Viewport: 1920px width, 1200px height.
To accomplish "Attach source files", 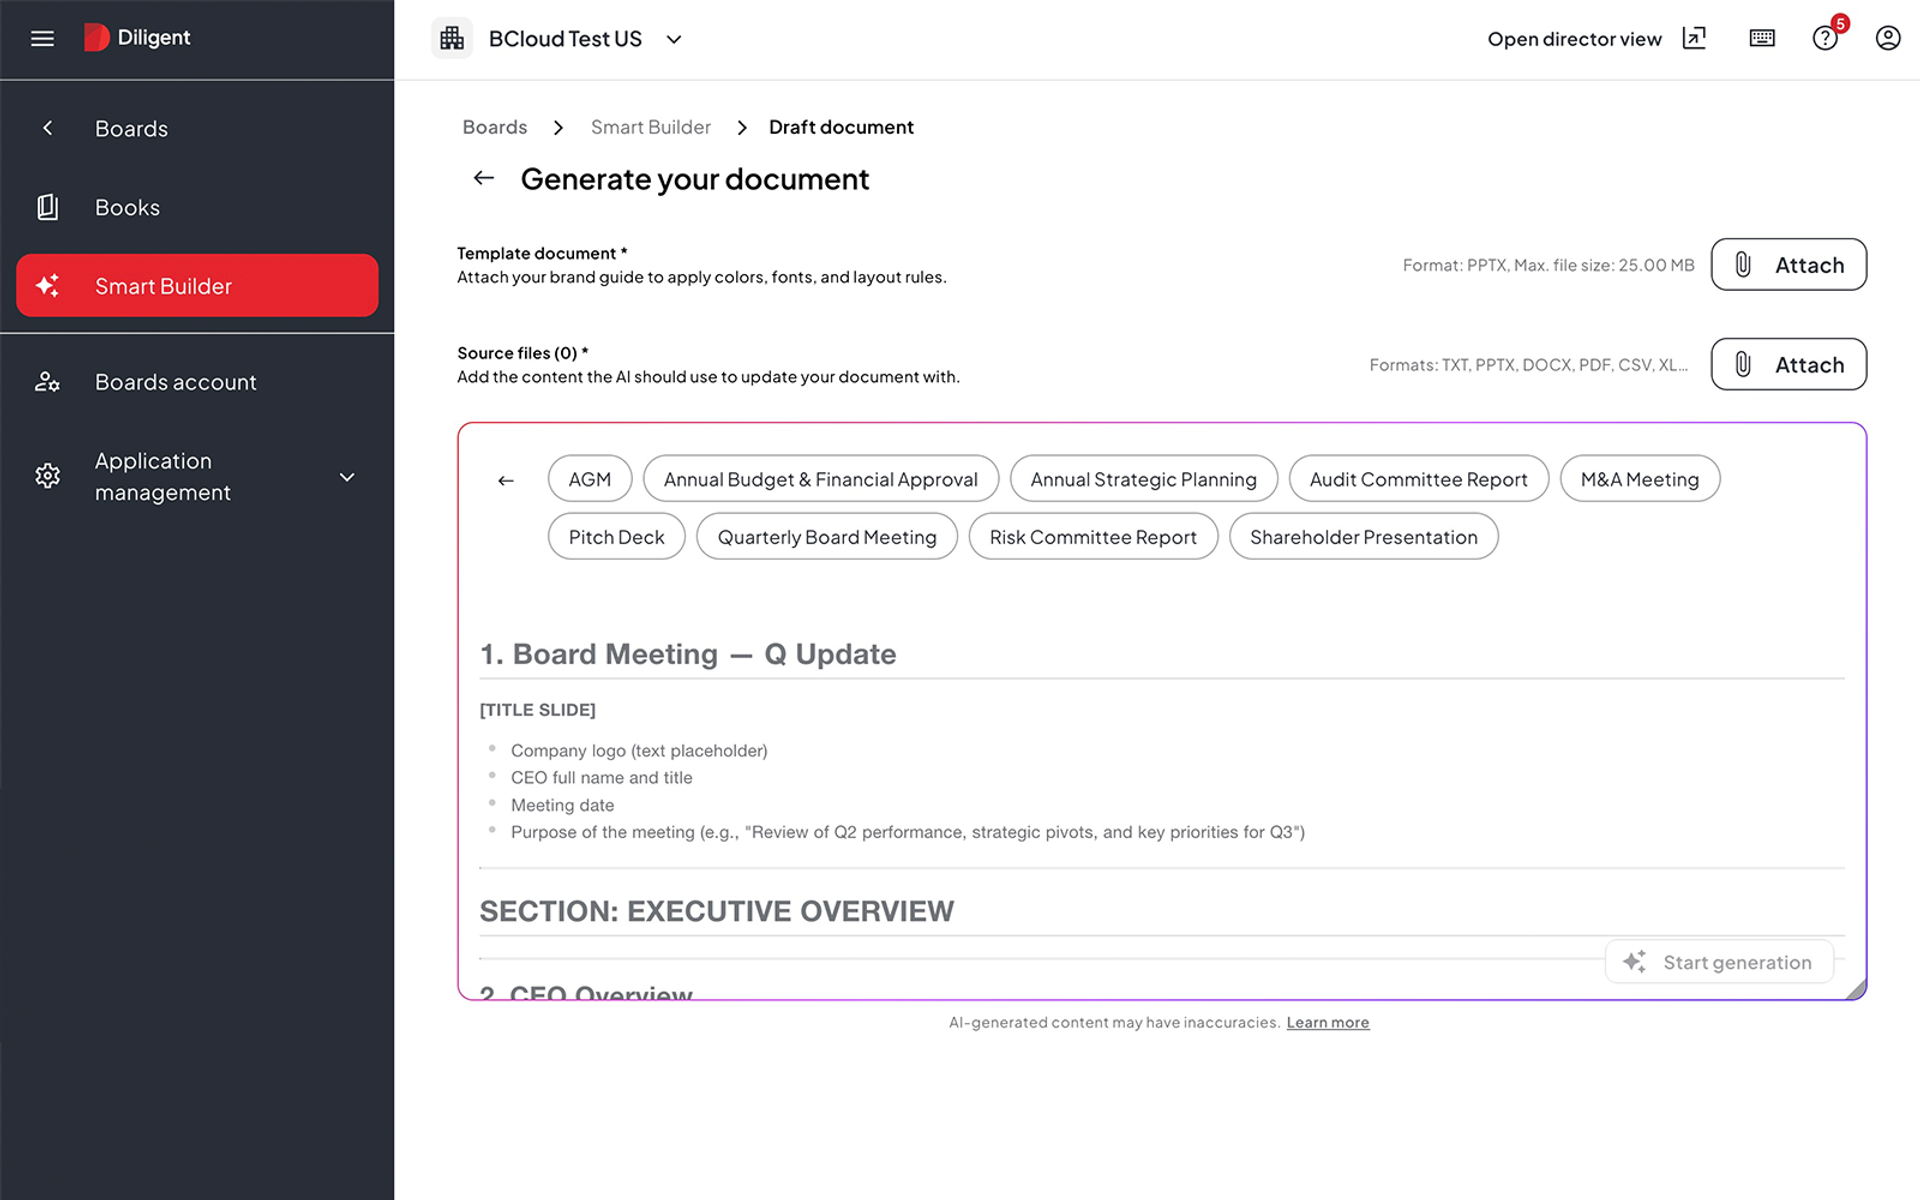I will click(x=1788, y=365).
